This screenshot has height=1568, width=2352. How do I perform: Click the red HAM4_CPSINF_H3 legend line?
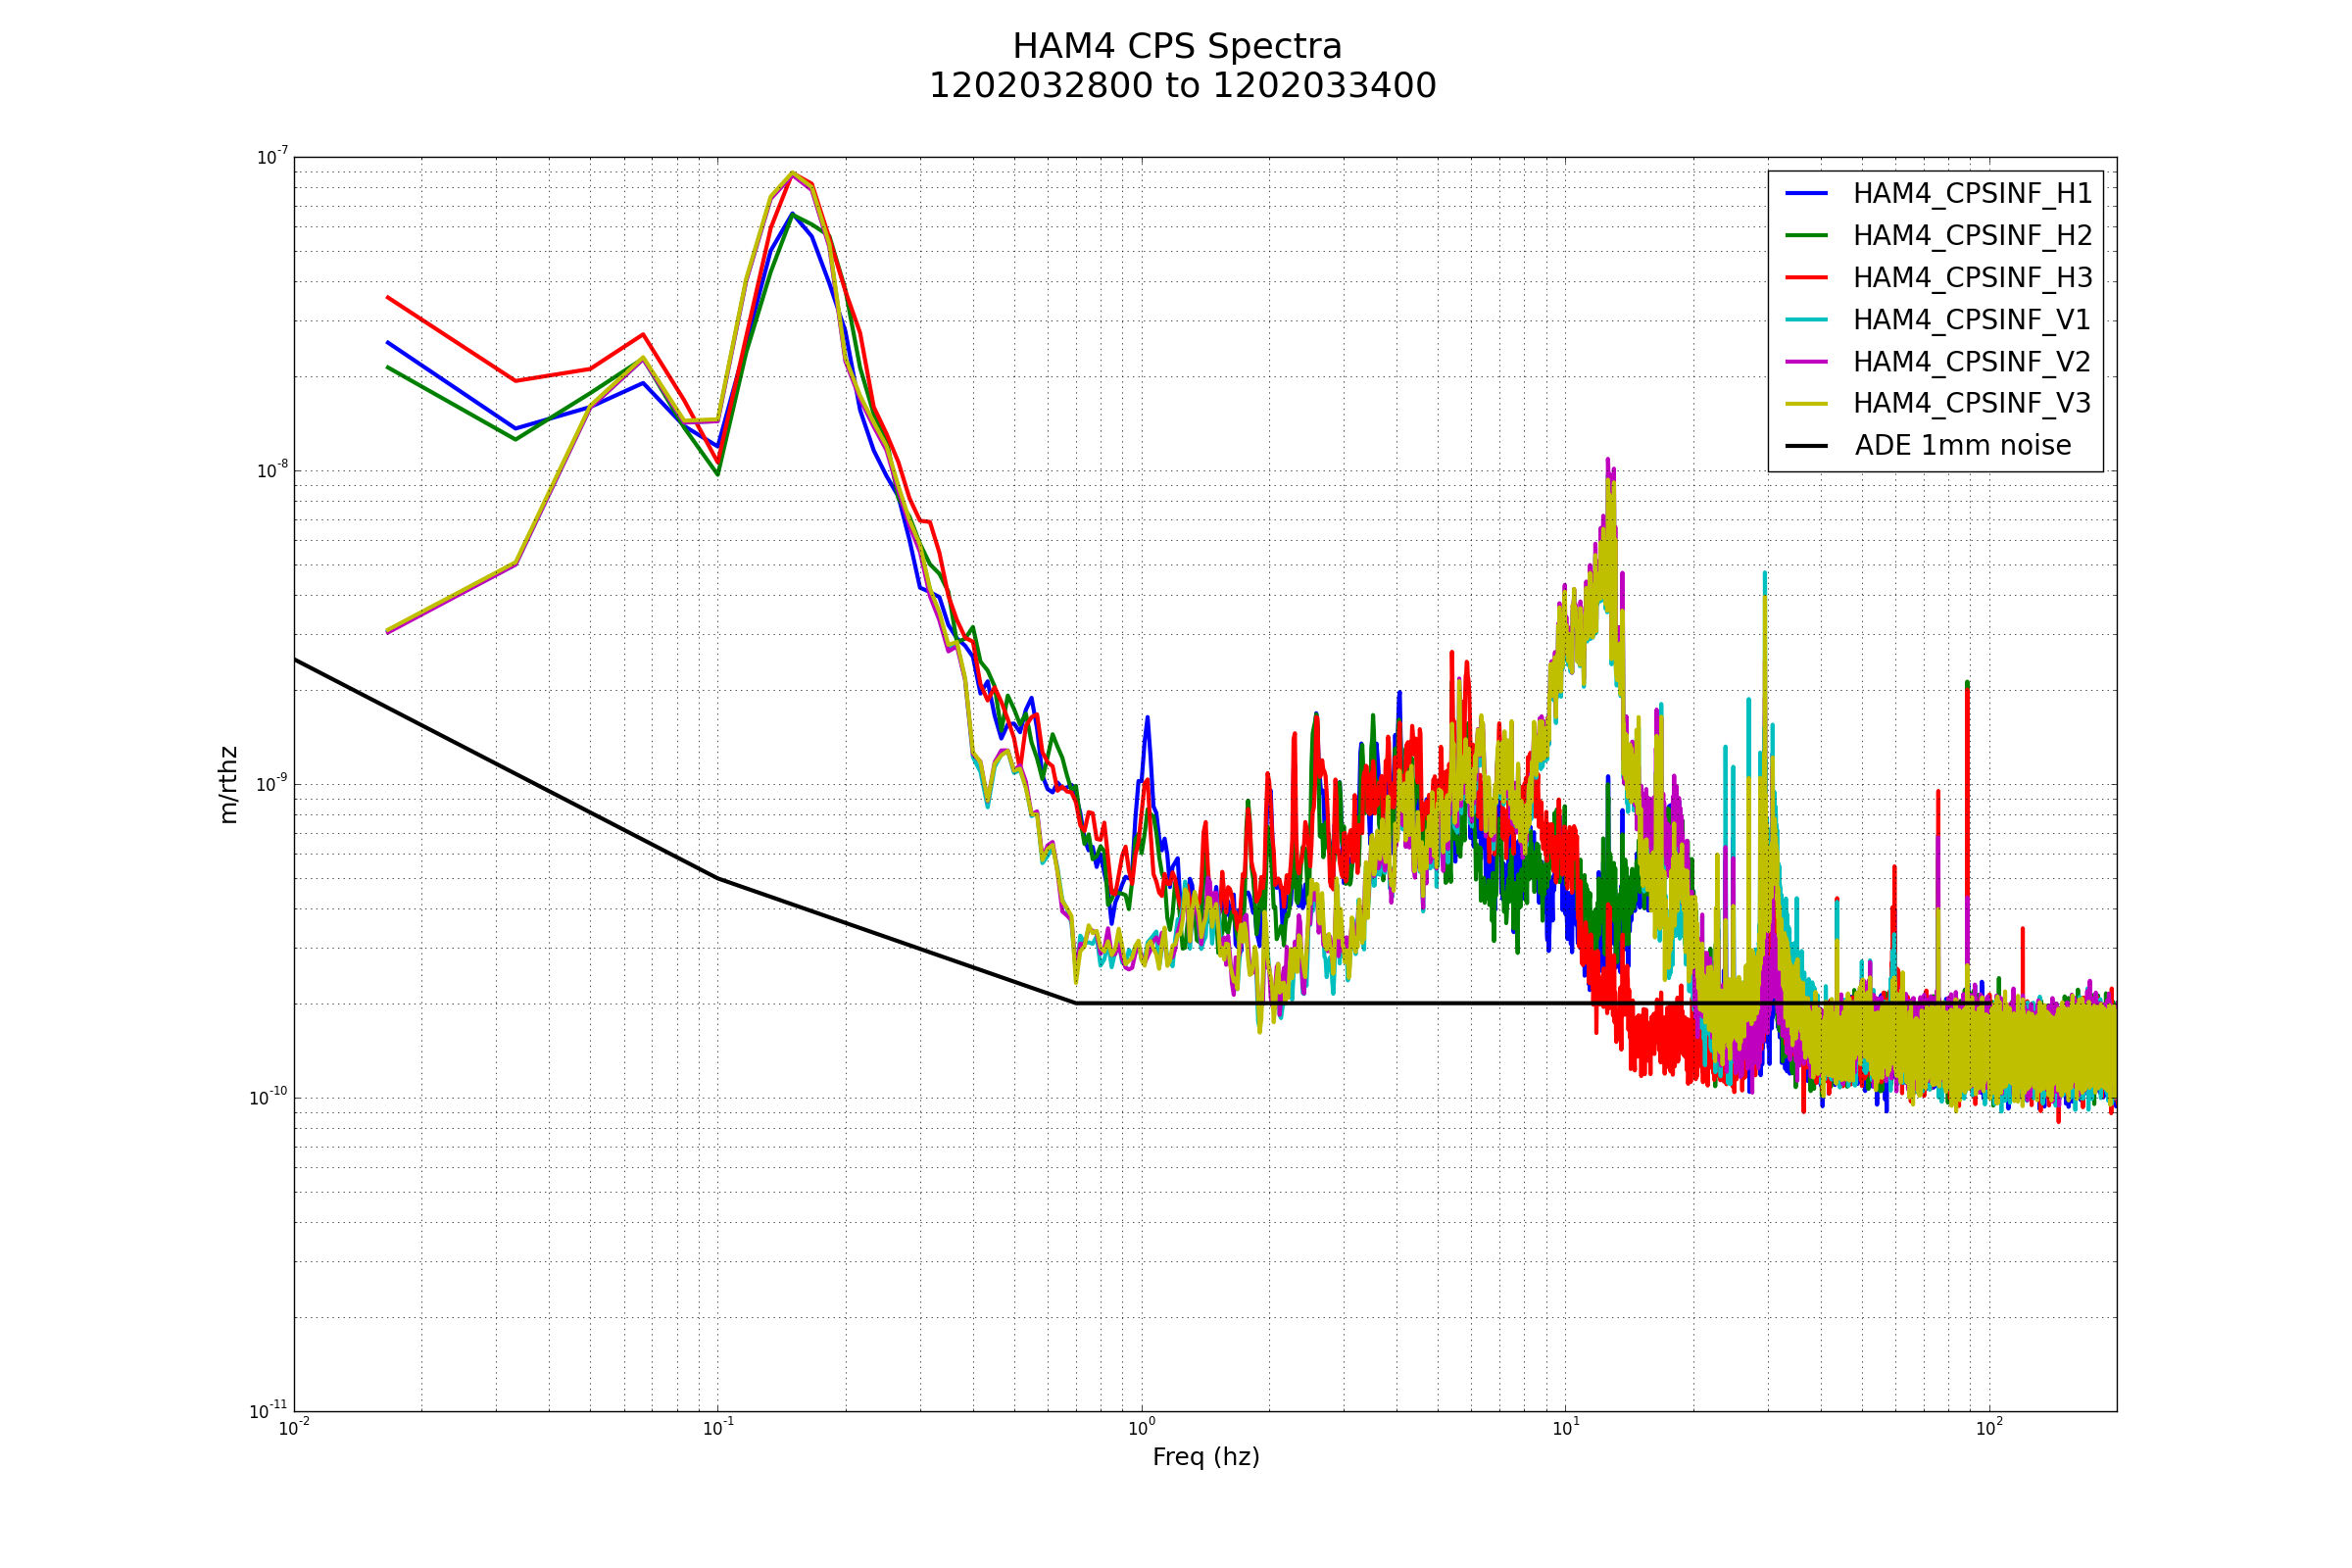pos(1806,277)
